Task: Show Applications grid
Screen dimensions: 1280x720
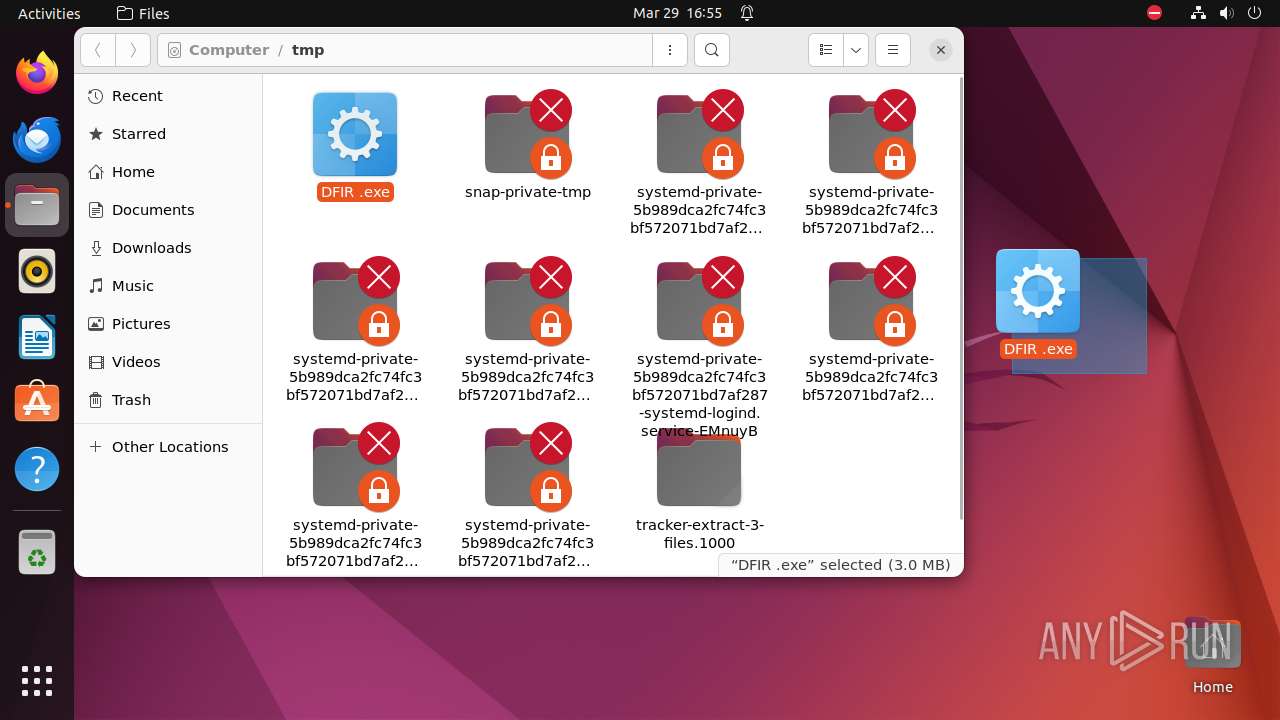Action: (x=37, y=681)
